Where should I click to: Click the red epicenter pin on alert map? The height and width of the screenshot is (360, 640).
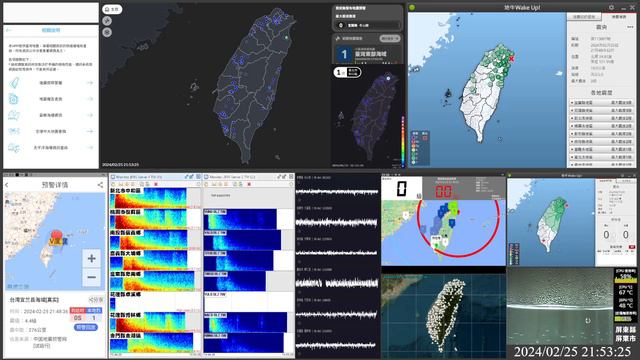coord(56,235)
